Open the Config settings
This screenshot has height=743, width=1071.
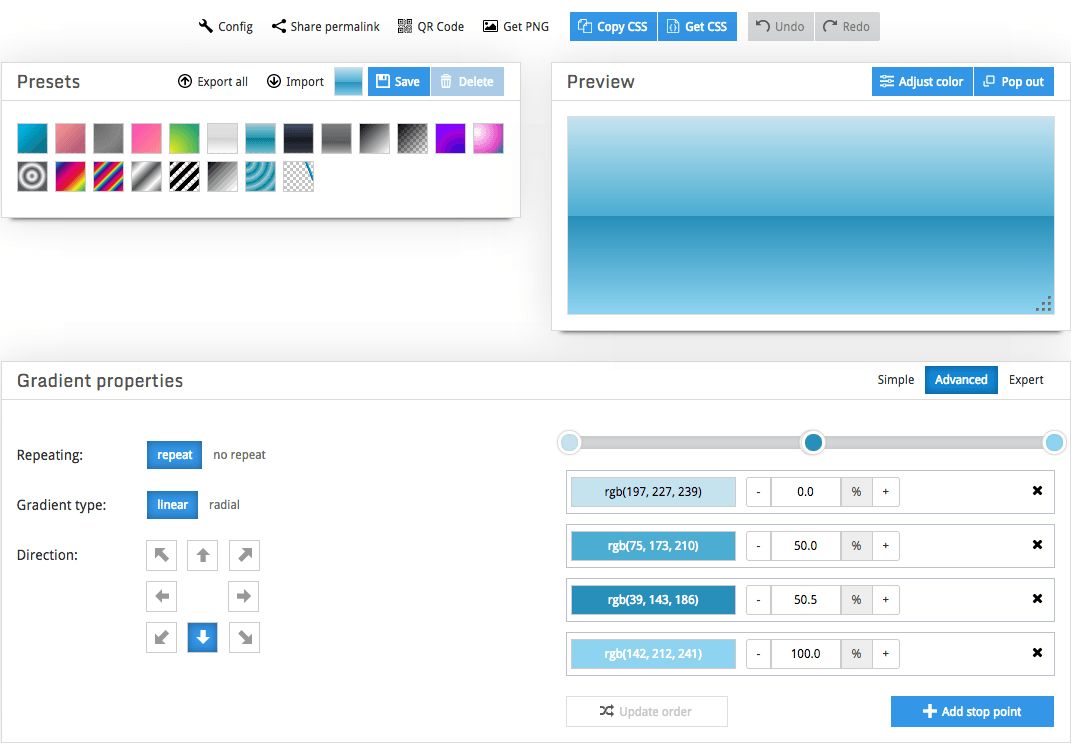[x=224, y=26]
